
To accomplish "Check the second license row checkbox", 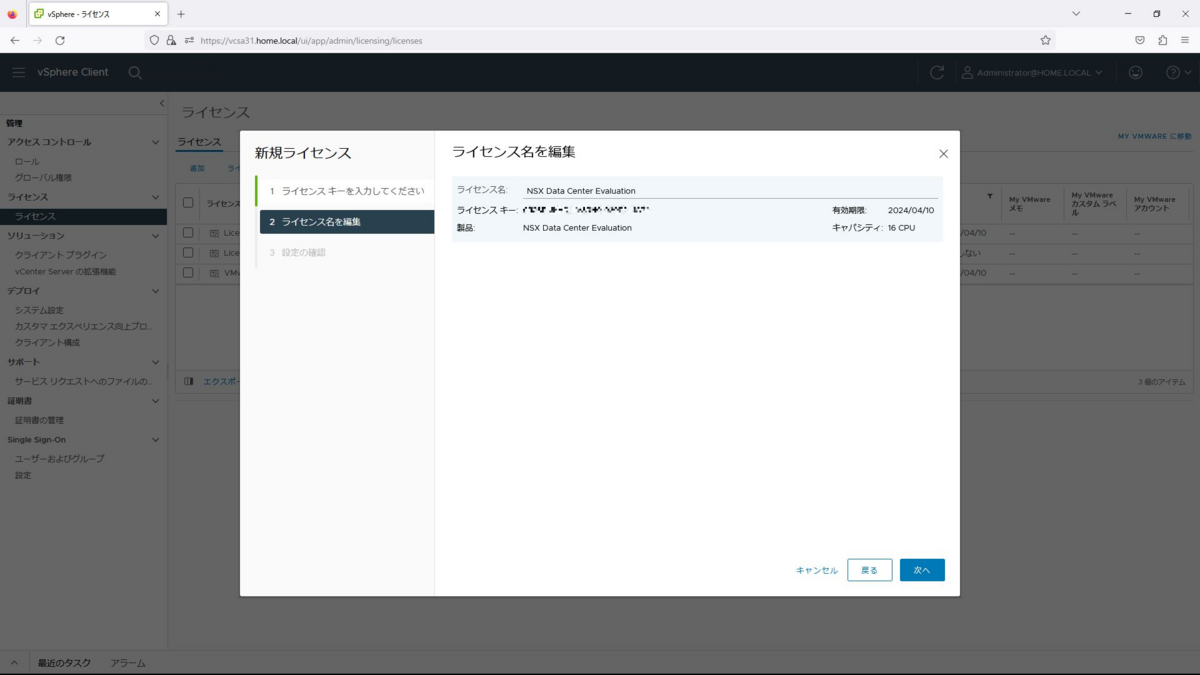I will click(x=188, y=253).
